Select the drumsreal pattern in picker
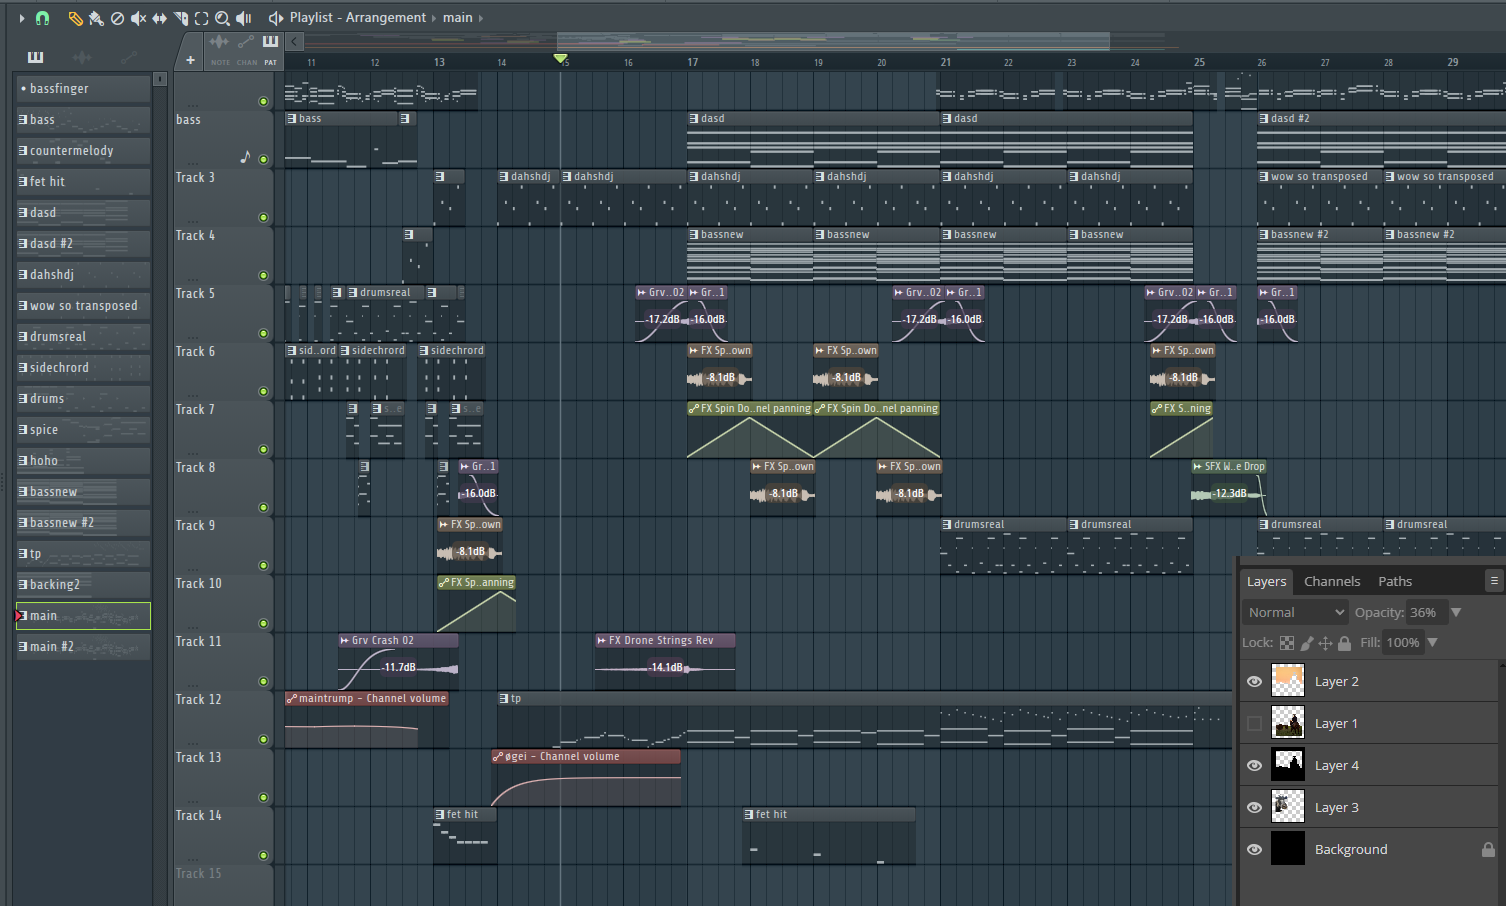1506x906 pixels. [x=83, y=337]
